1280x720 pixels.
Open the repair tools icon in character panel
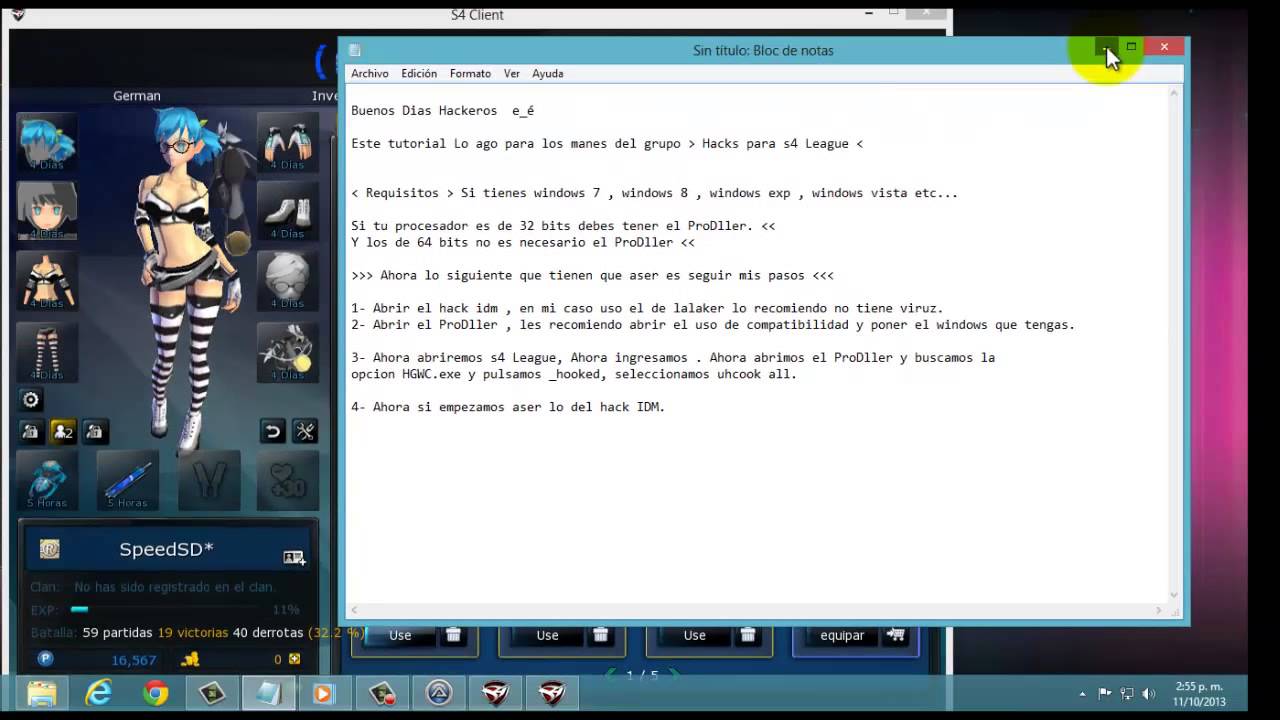tap(305, 431)
